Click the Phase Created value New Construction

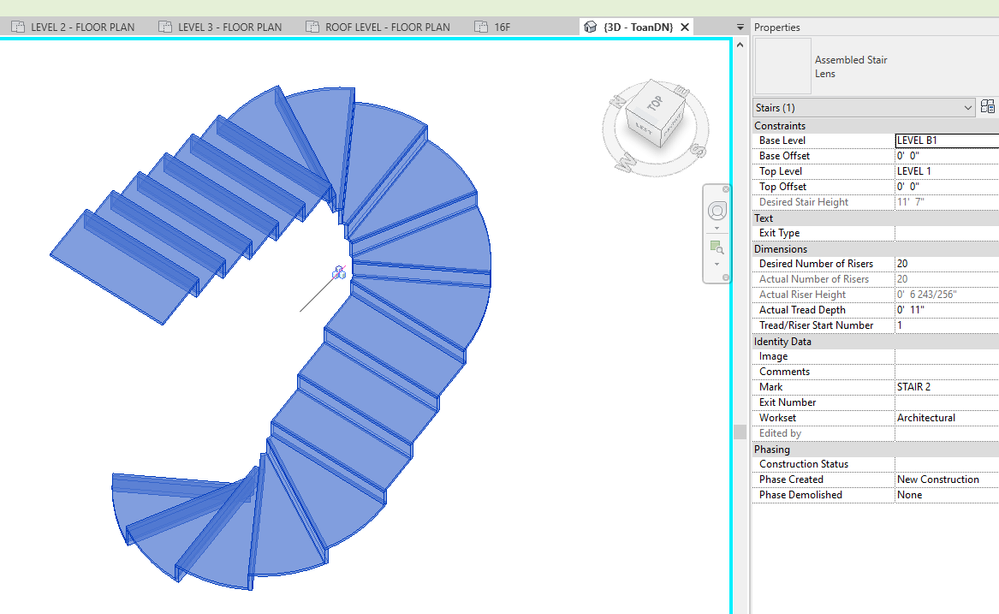[947, 480]
